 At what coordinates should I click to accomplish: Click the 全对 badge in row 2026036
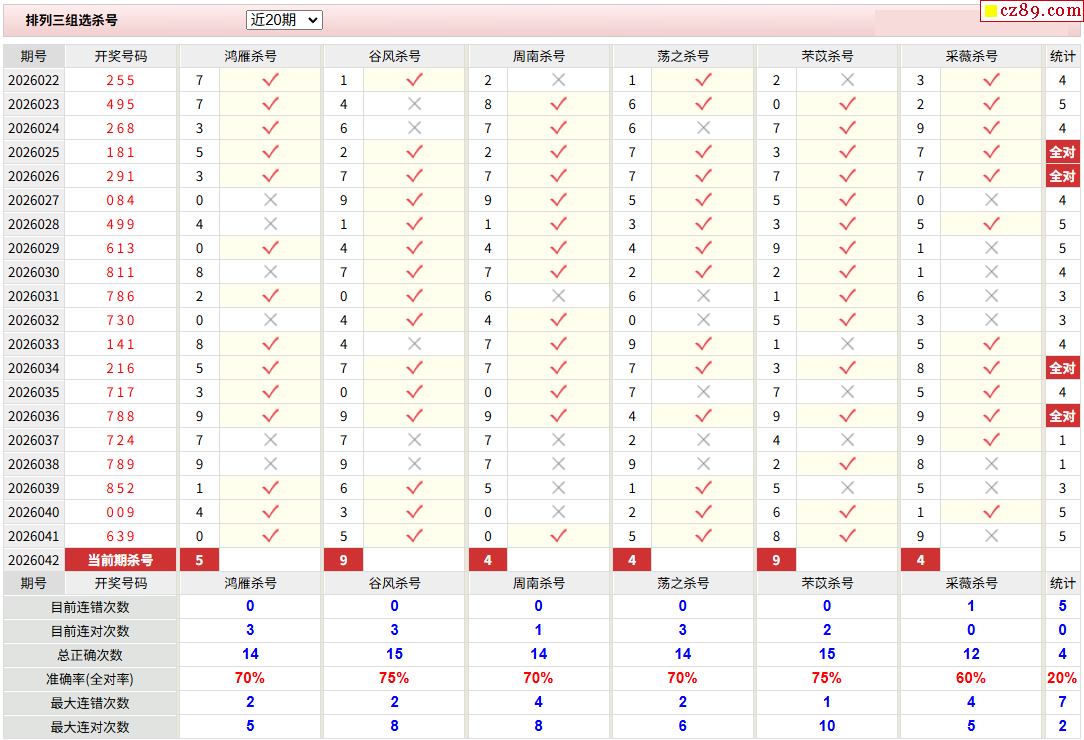pos(1062,416)
